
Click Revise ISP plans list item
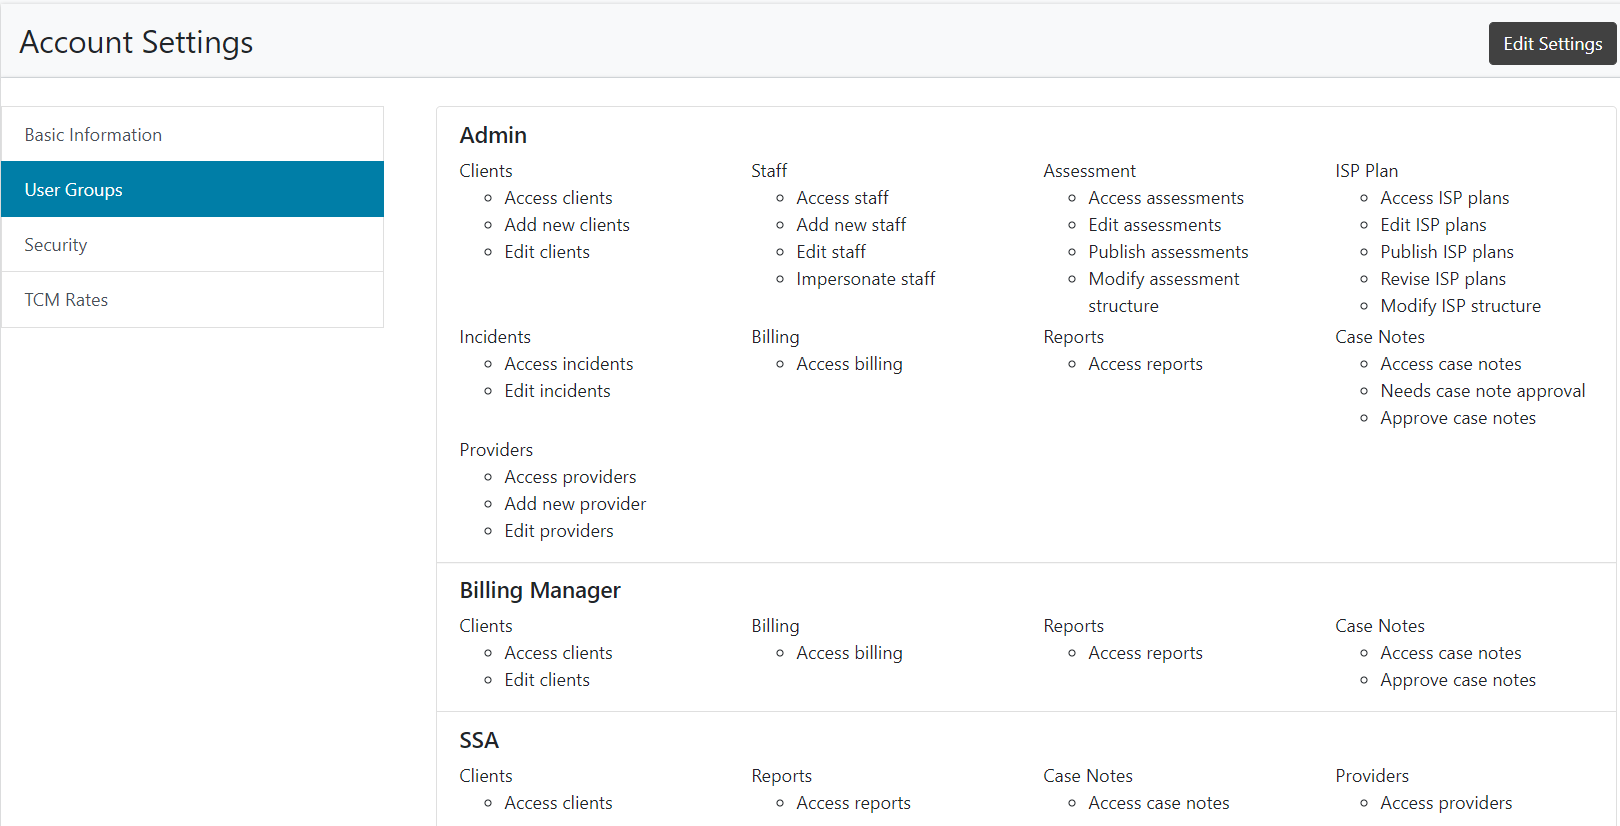pyautogui.click(x=1443, y=279)
